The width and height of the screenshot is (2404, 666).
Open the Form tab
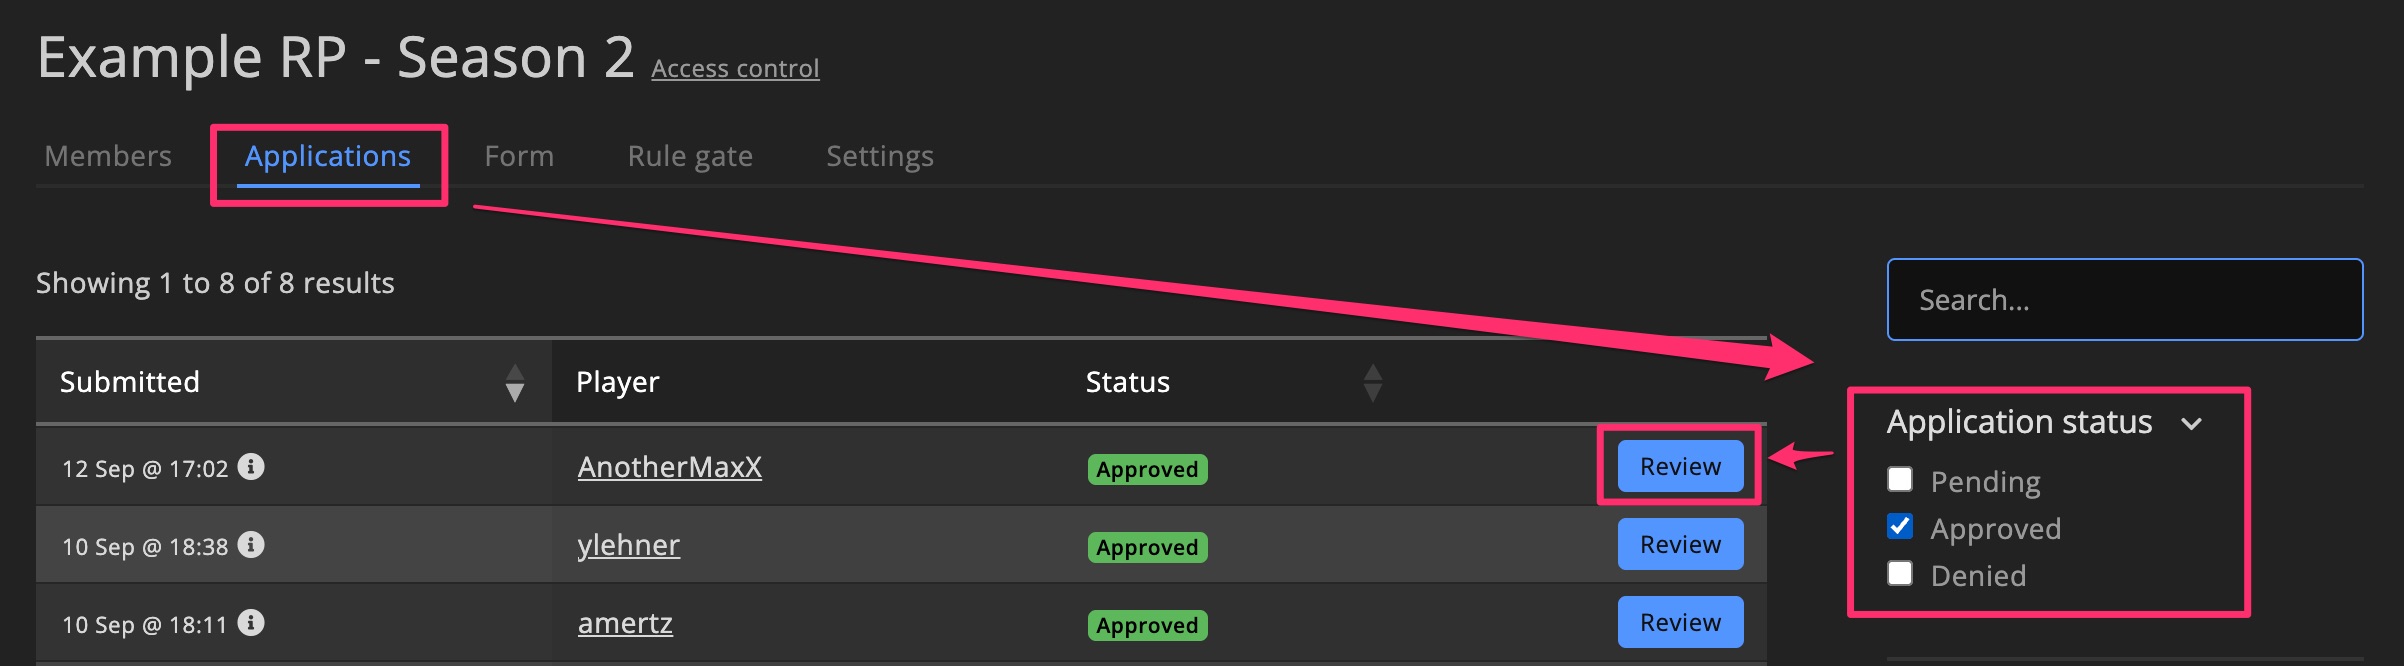(519, 156)
